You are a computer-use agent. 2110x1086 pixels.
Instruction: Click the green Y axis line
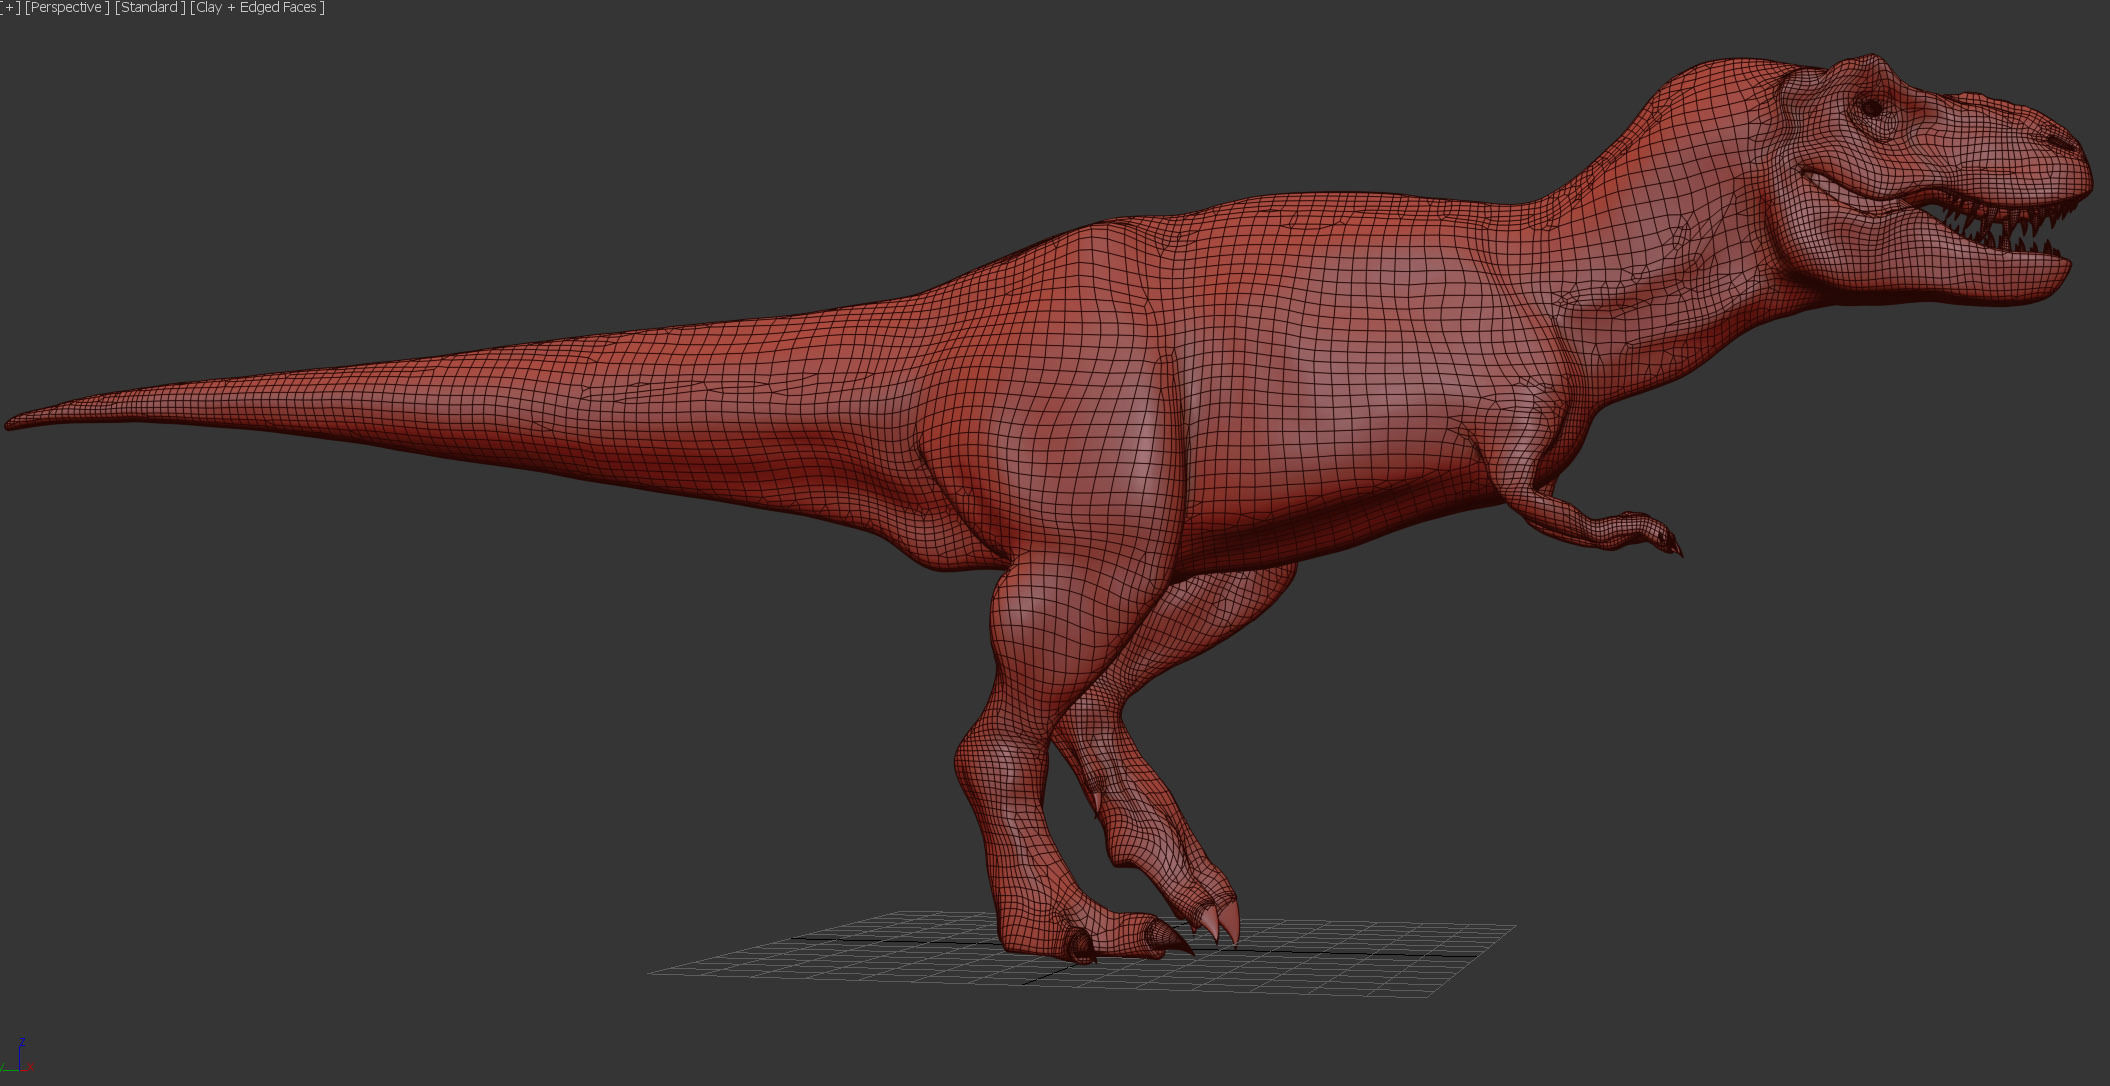pos(9,1071)
